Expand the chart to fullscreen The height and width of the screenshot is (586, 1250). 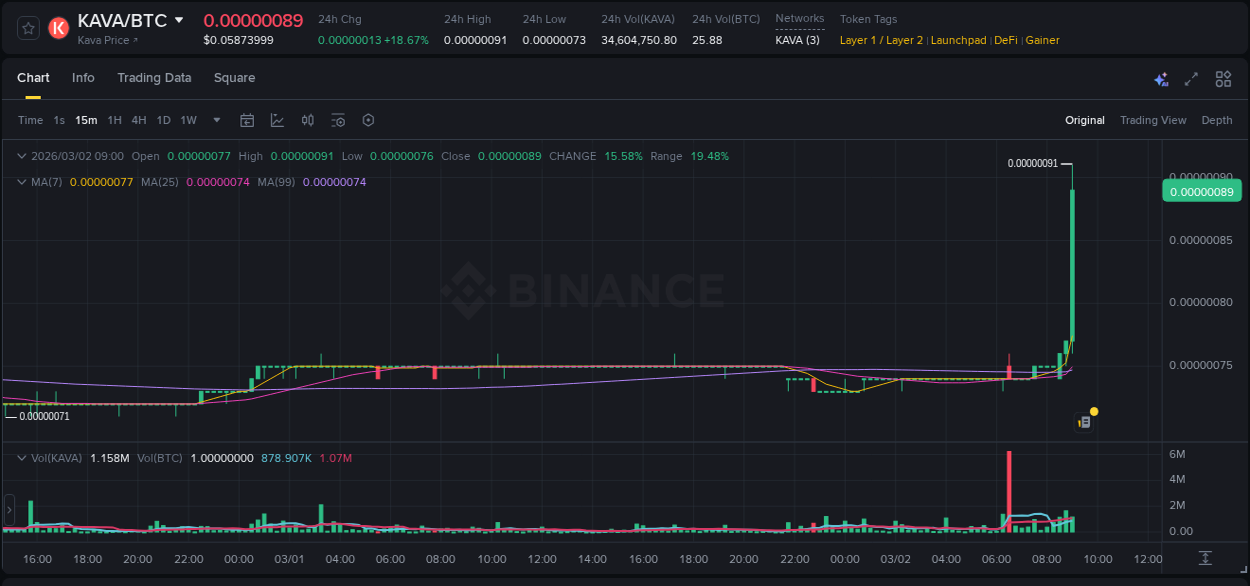pyautogui.click(x=1190, y=78)
